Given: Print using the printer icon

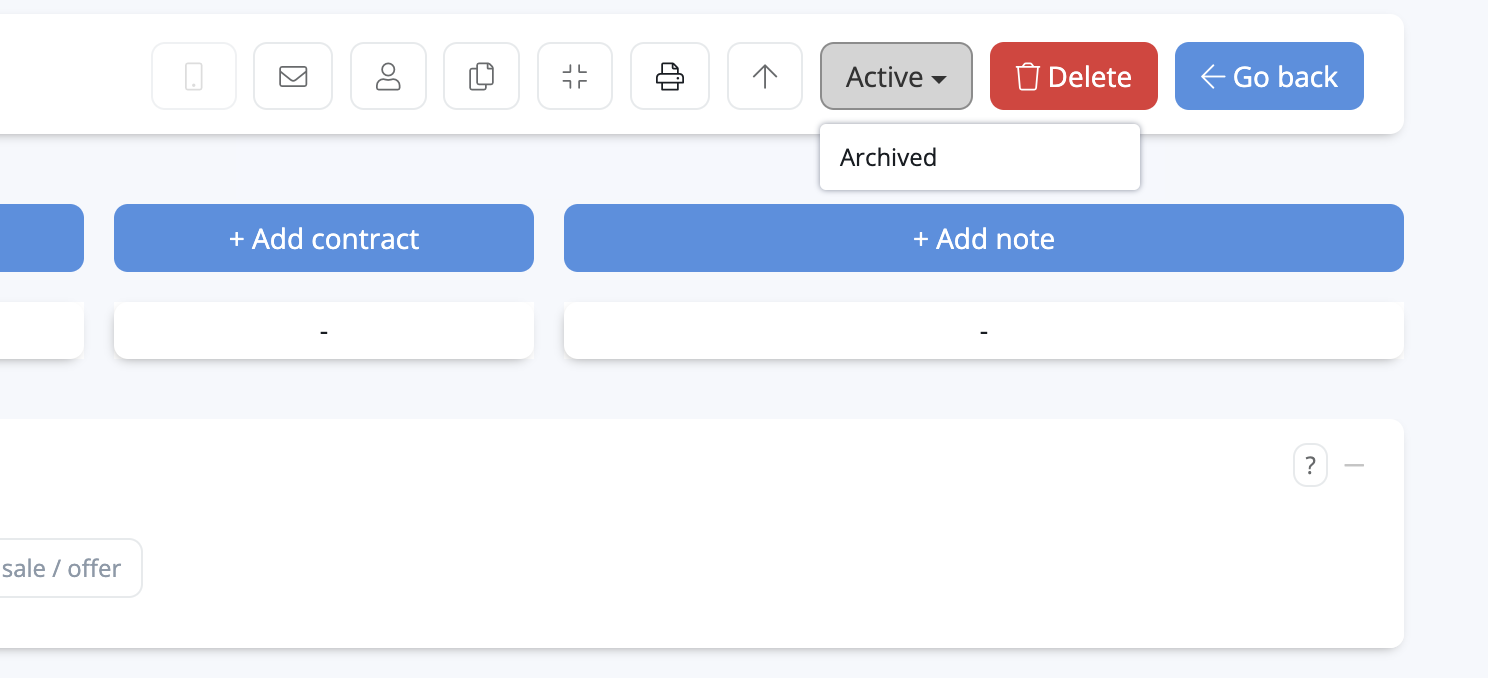Looking at the screenshot, I should [669, 76].
